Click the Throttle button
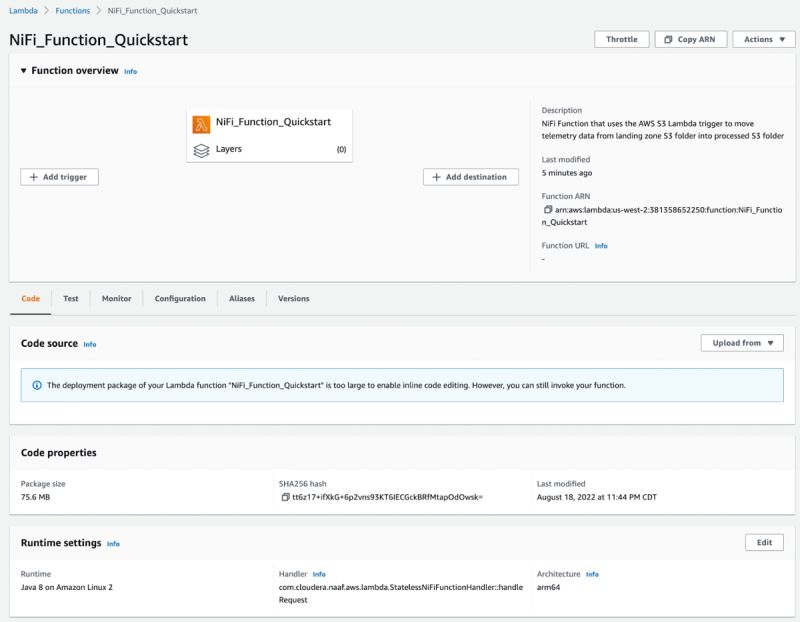This screenshot has height=622, width=800. [x=621, y=39]
